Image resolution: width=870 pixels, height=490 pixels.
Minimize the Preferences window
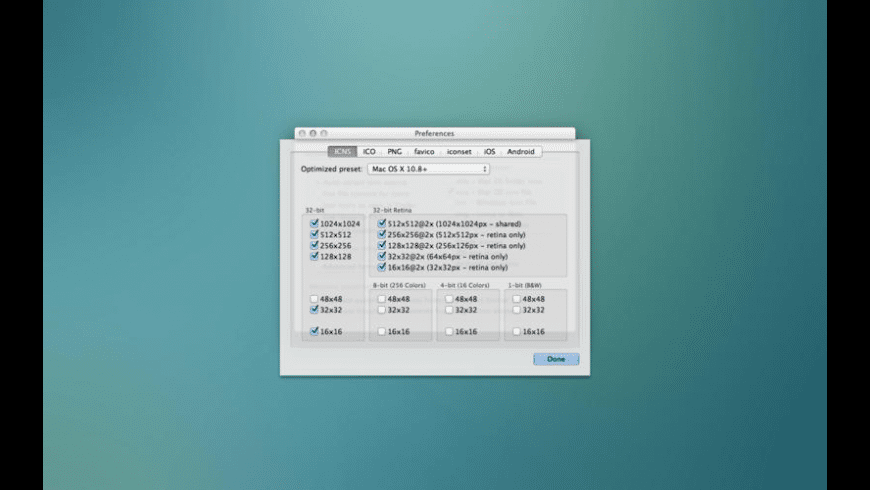pyautogui.click(x=313, y=133)
